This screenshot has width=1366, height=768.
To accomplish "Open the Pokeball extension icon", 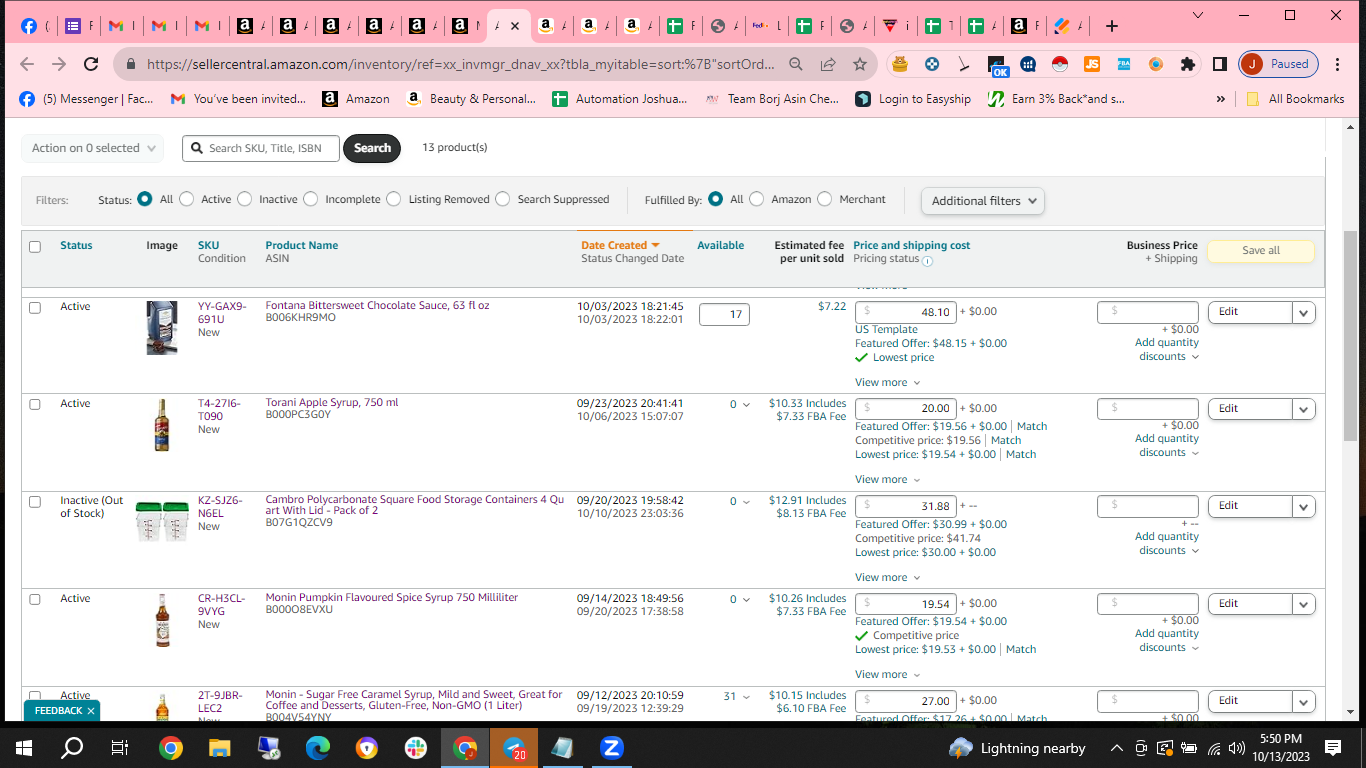I will [x=1060, y=64].
